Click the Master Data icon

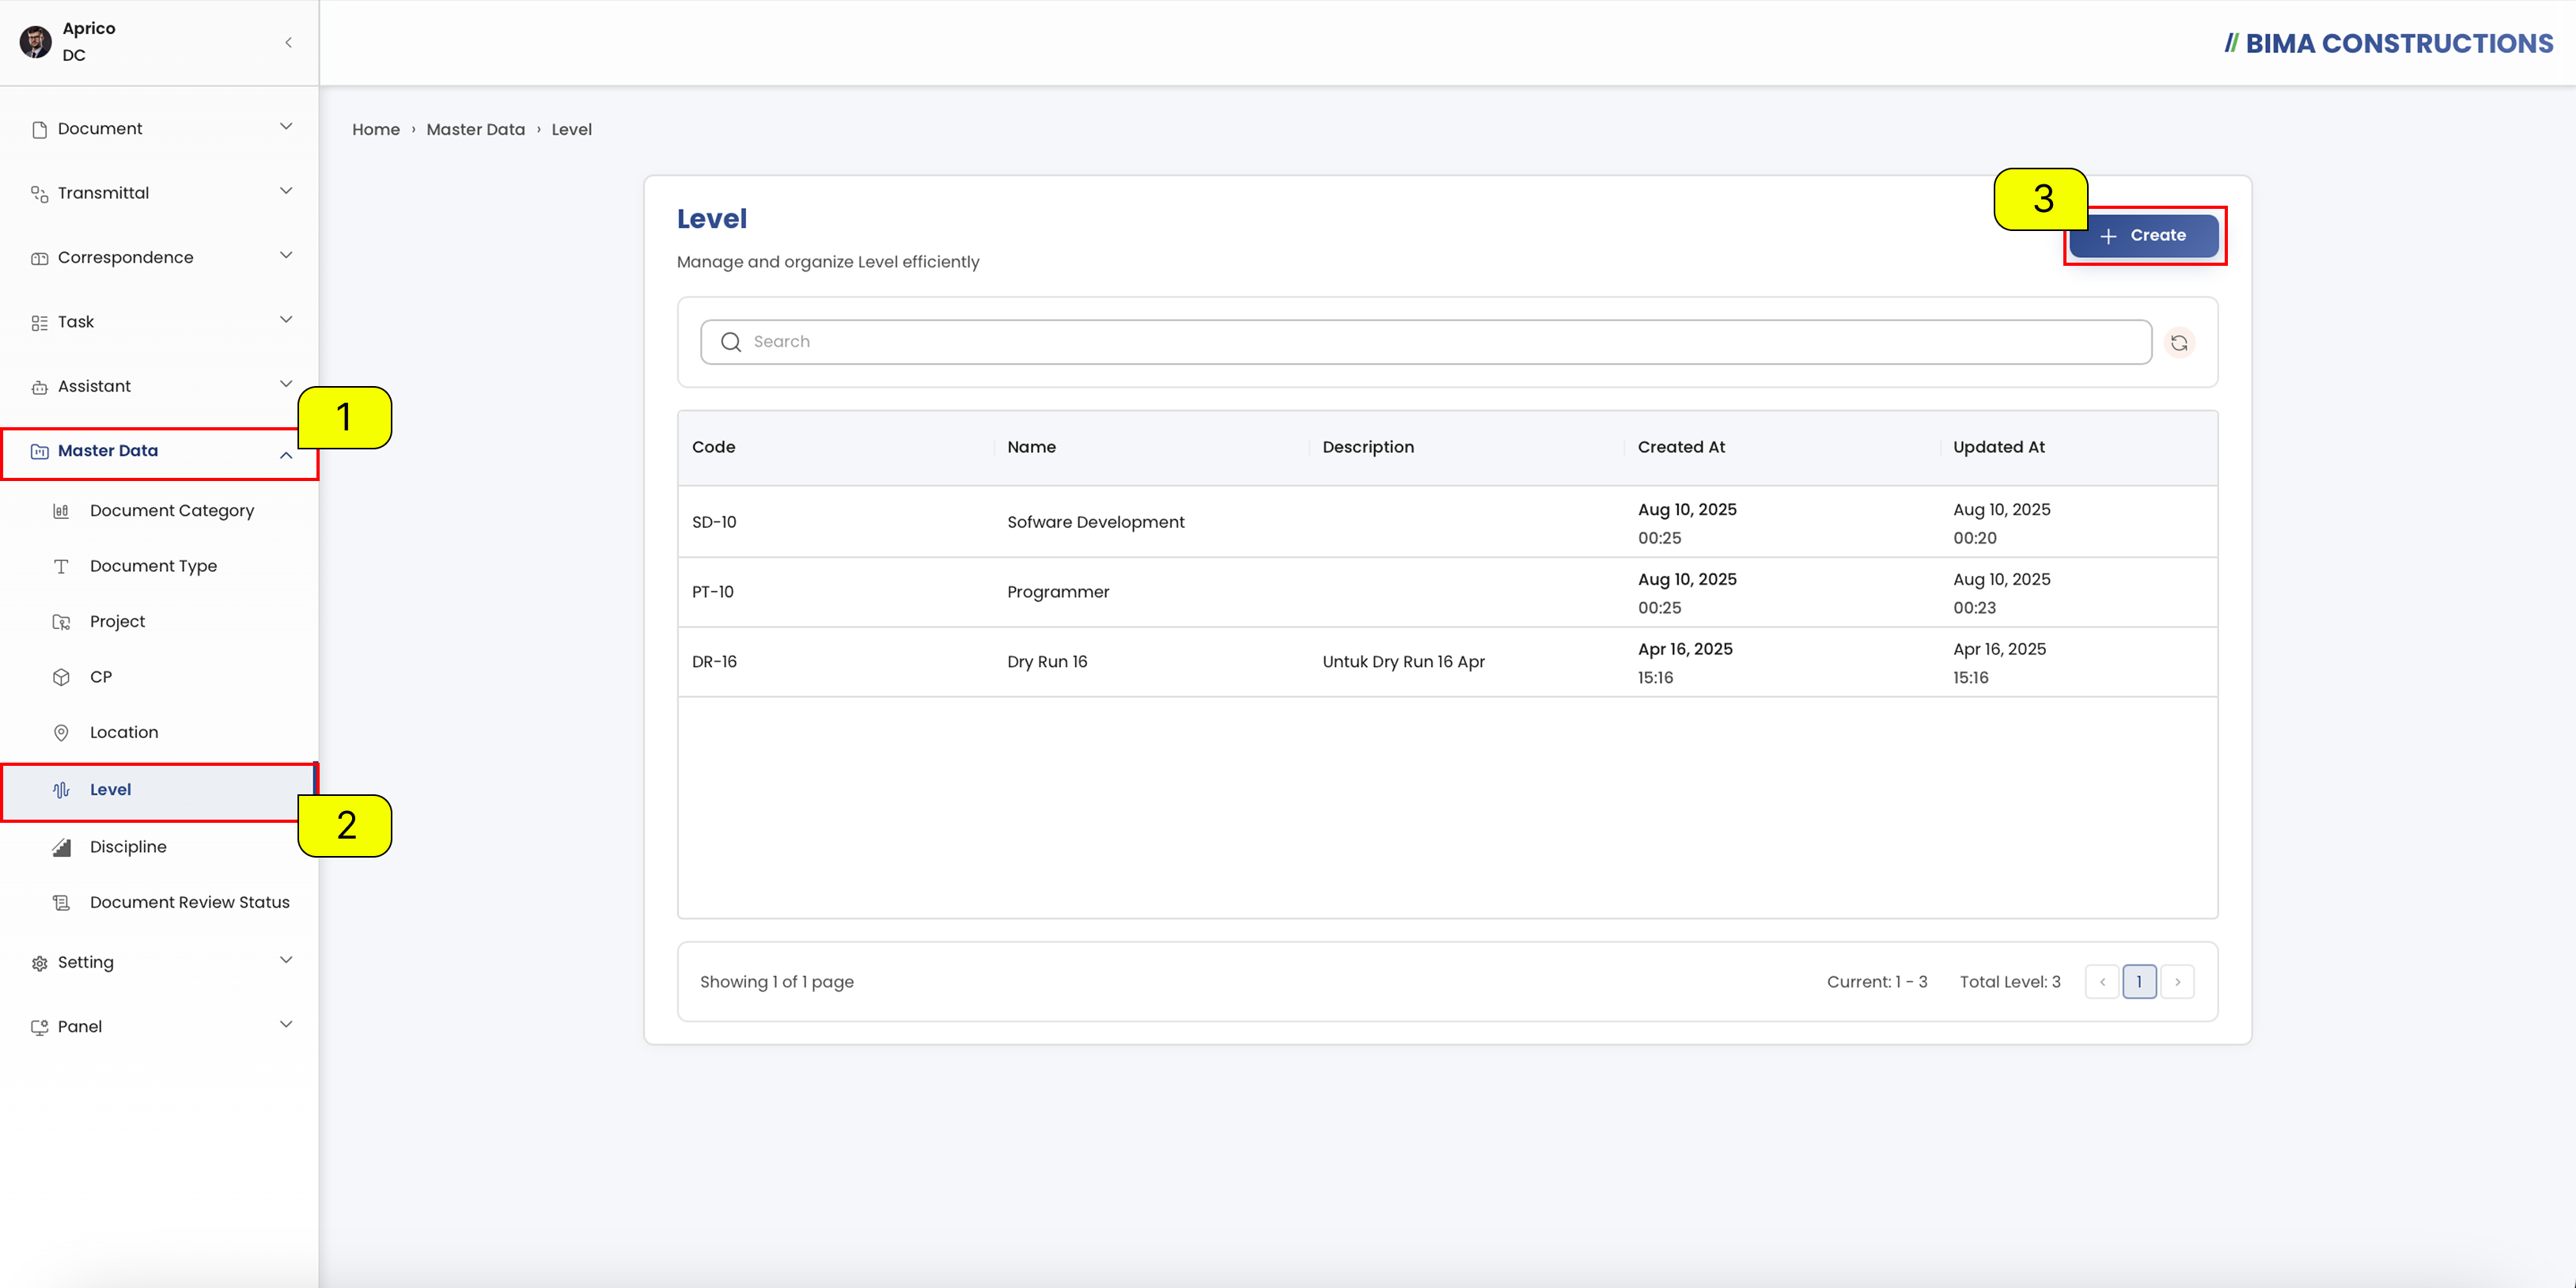[40, 451]
